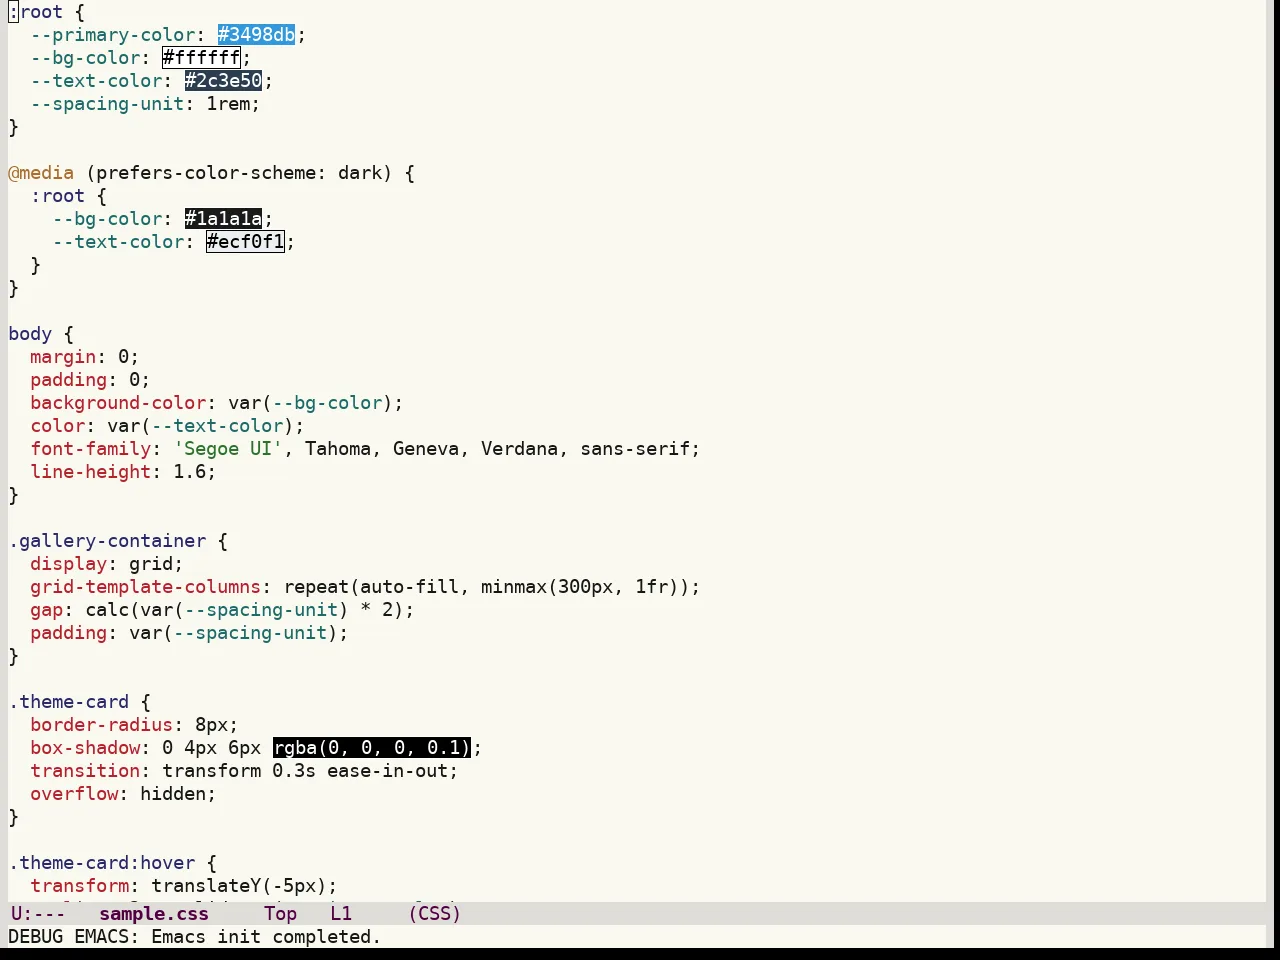Click the 'Segoe UI' string

click(x=228, y=449)
